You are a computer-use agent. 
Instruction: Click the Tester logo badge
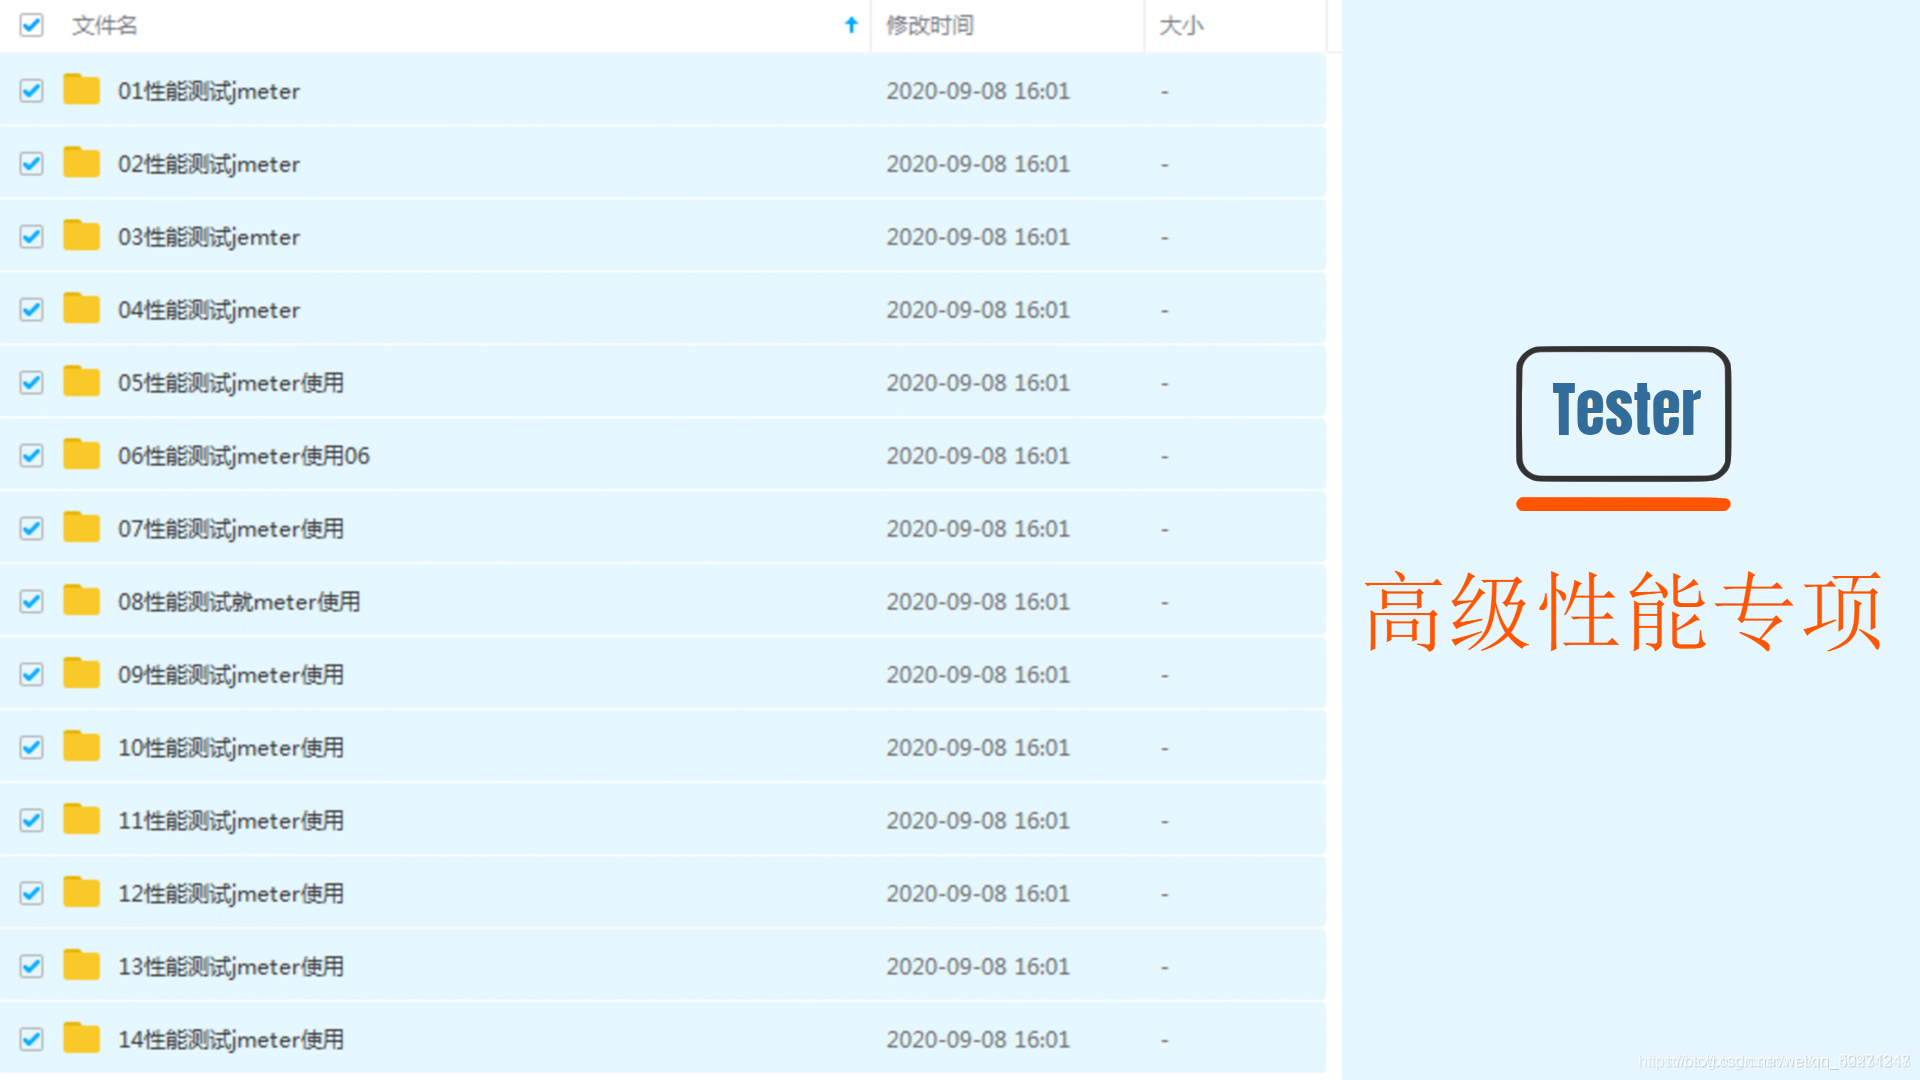1623,412
